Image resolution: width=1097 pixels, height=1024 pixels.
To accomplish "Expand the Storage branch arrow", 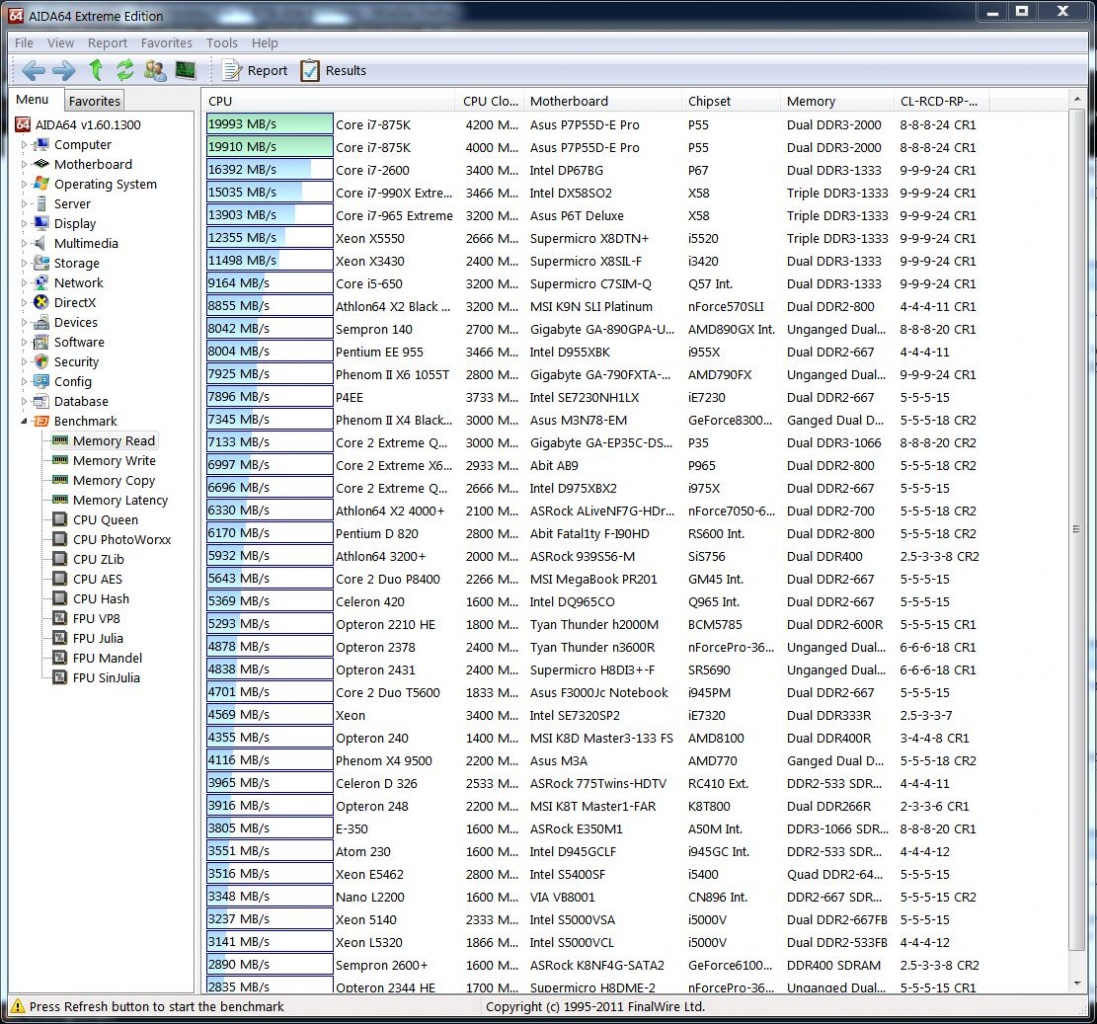I will tap(24, 263).
